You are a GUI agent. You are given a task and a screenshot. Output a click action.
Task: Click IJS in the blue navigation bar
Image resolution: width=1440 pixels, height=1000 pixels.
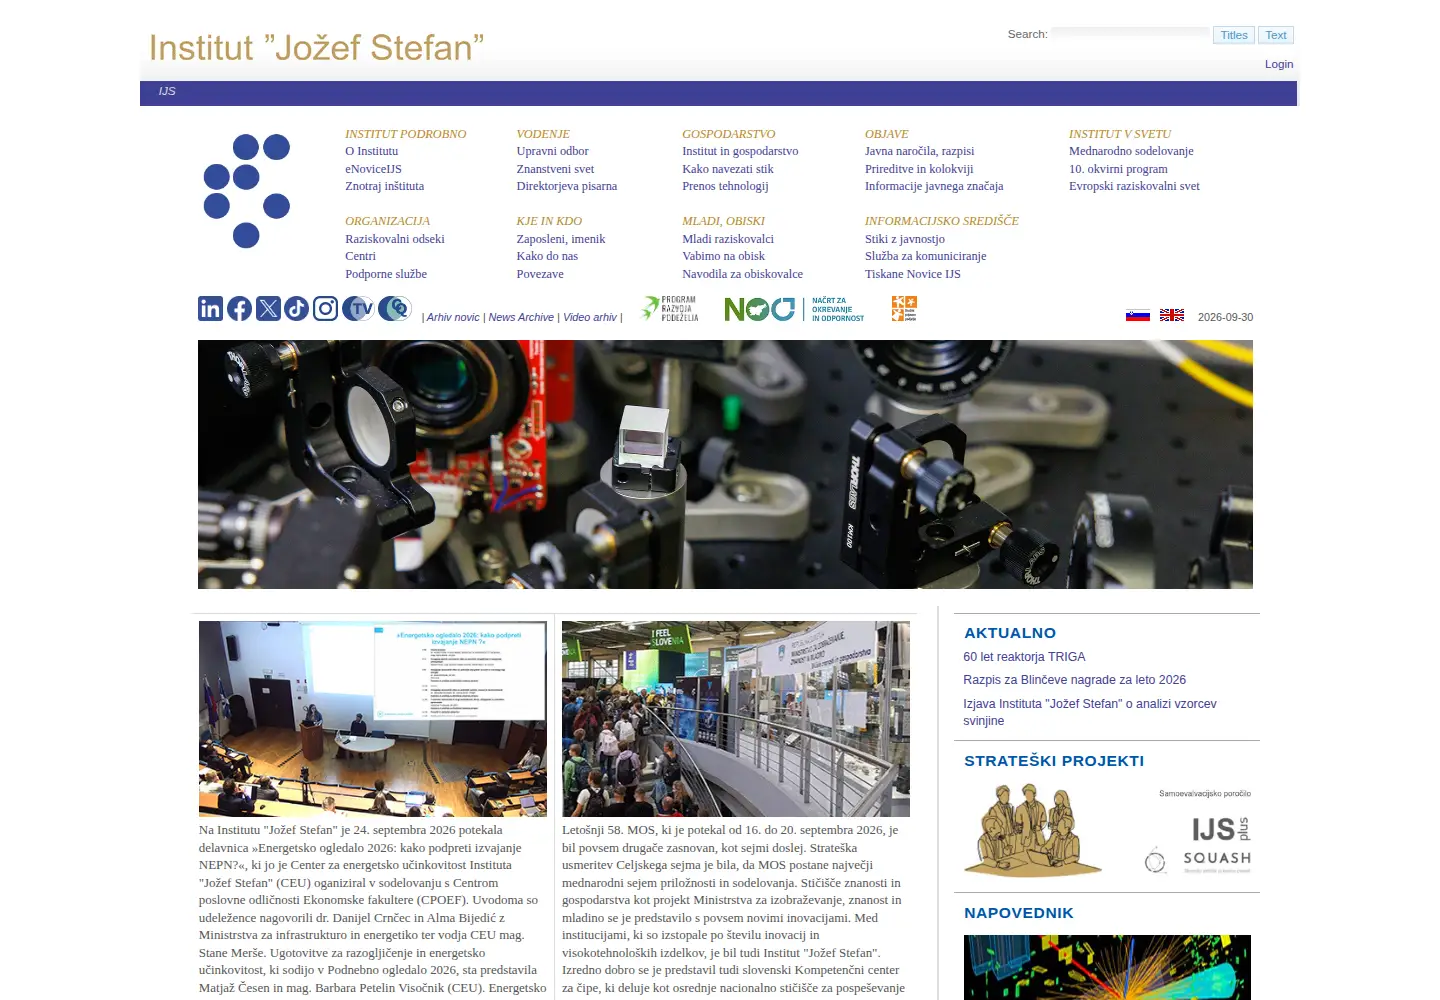(167, 91)
